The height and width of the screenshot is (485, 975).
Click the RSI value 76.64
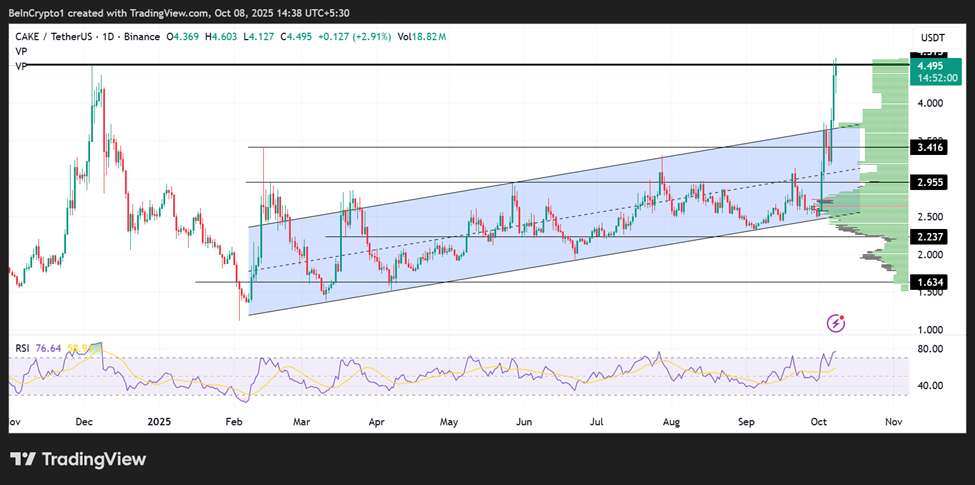[48, 348]
